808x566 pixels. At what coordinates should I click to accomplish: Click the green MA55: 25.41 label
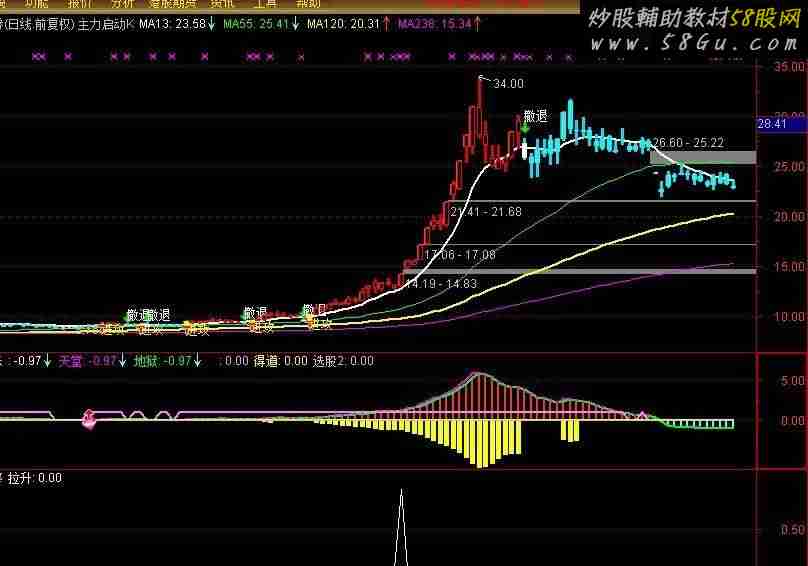(x=256, y=24)
